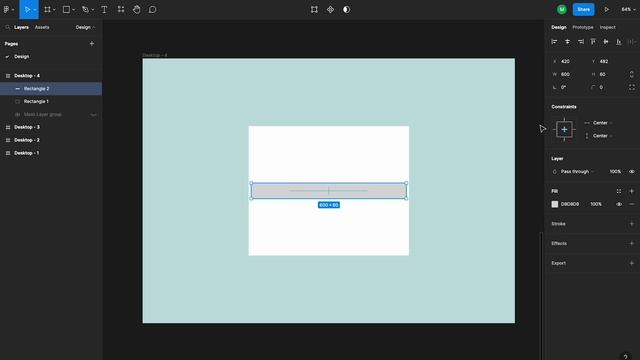The height and width of the screenshot is (360, 640).
Task: Align right icon in Design panel
Action: click(580, 42)
